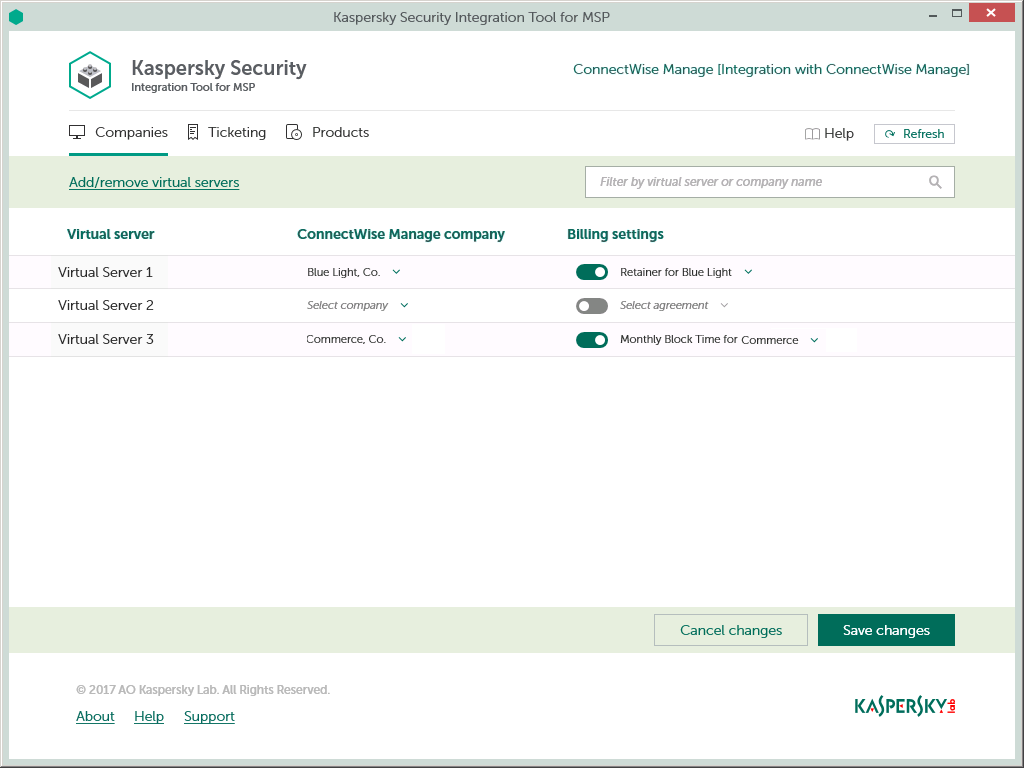This screenshot has height=768, width=1024.
Task: Disable billing toggle for Virtual Server 3
Action: tap(592, 340)
